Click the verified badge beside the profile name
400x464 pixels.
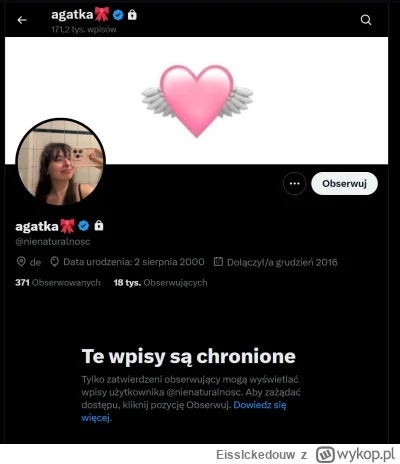84,226
